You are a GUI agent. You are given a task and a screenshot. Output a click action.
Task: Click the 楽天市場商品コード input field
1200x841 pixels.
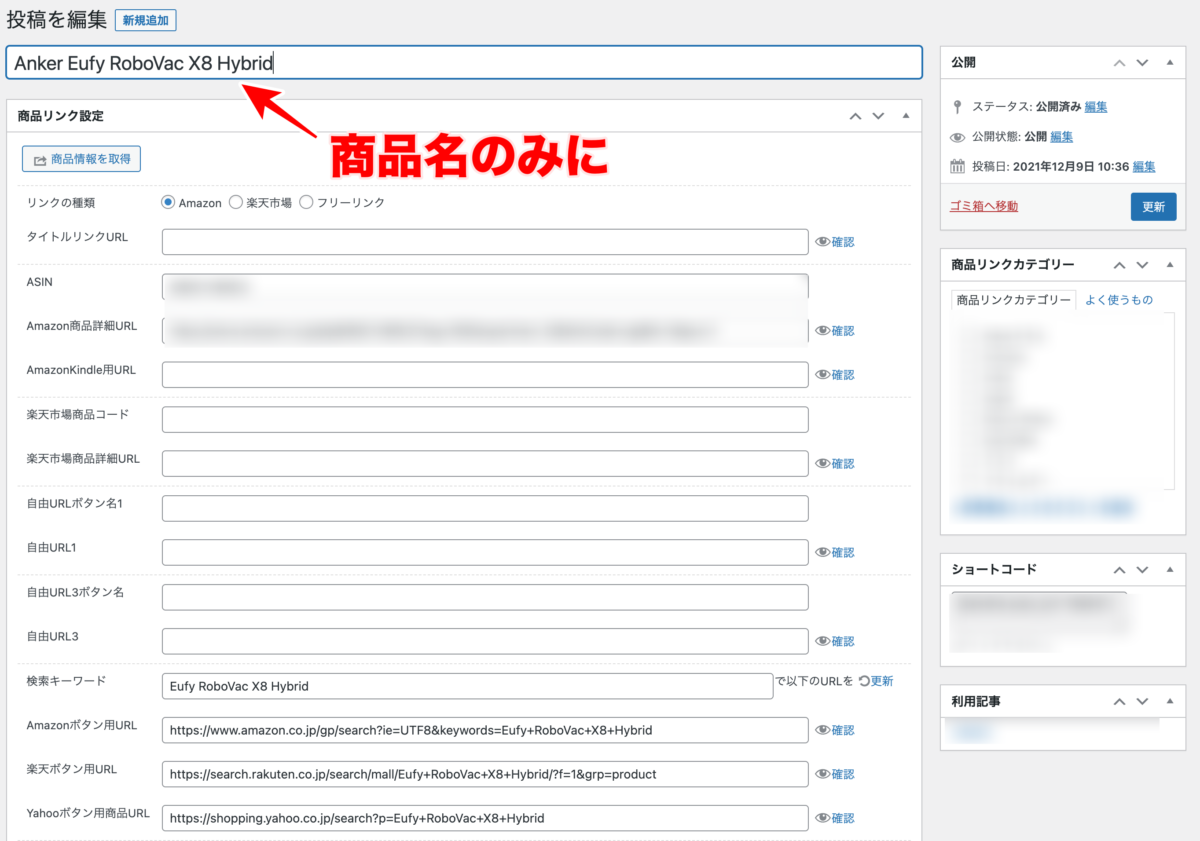click(485, 420)
